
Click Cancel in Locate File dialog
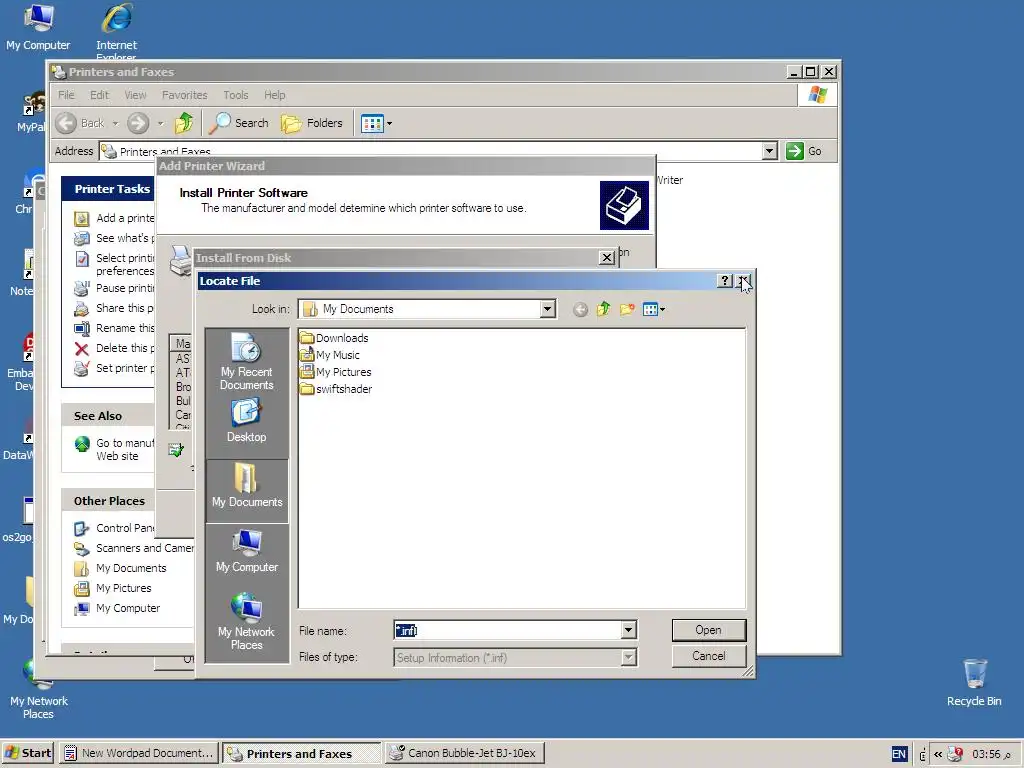(x=709, y=656)
